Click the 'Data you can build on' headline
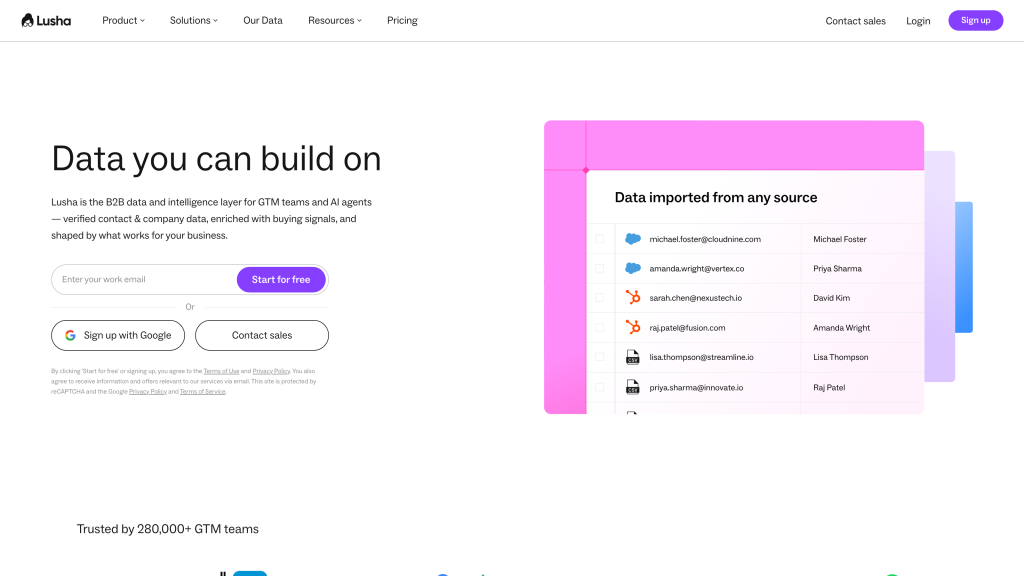Screen dimensions: 1024x576 [216, 159]
